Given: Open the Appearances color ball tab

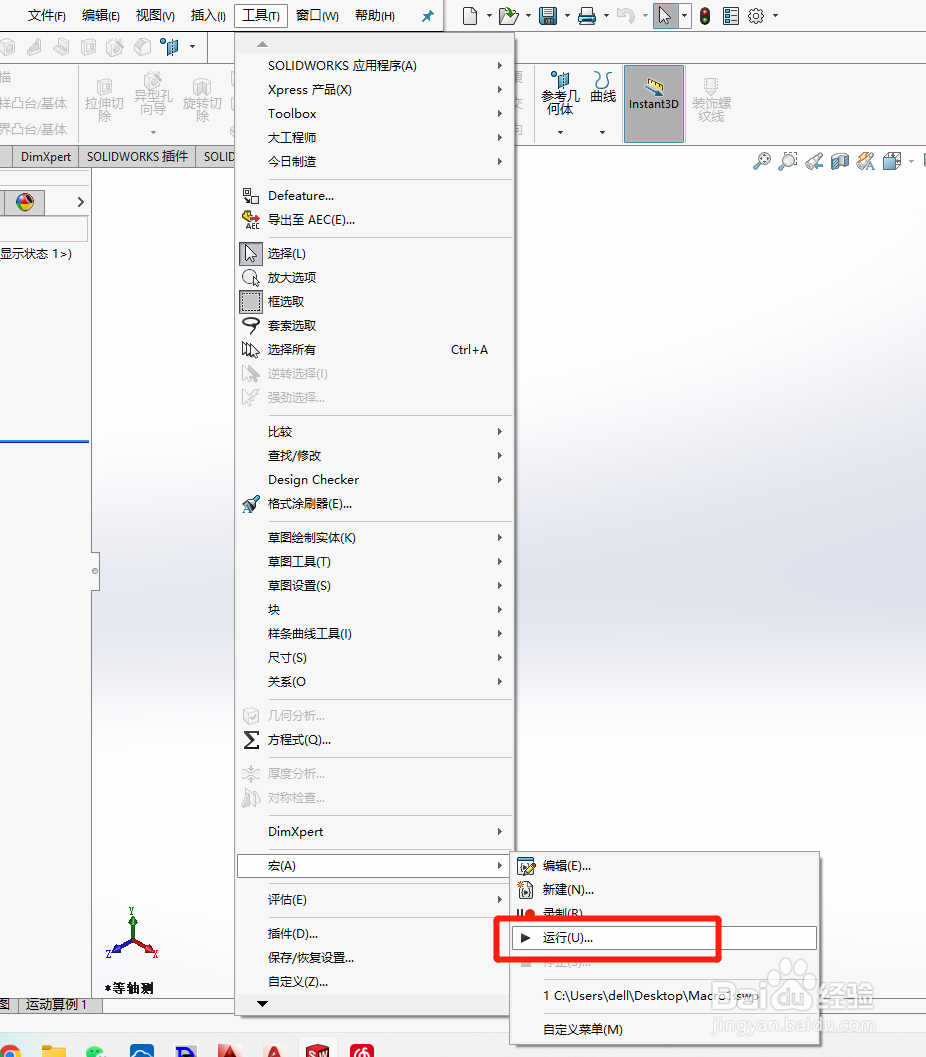Looking at the screenshot, I should tap(25, 202).
